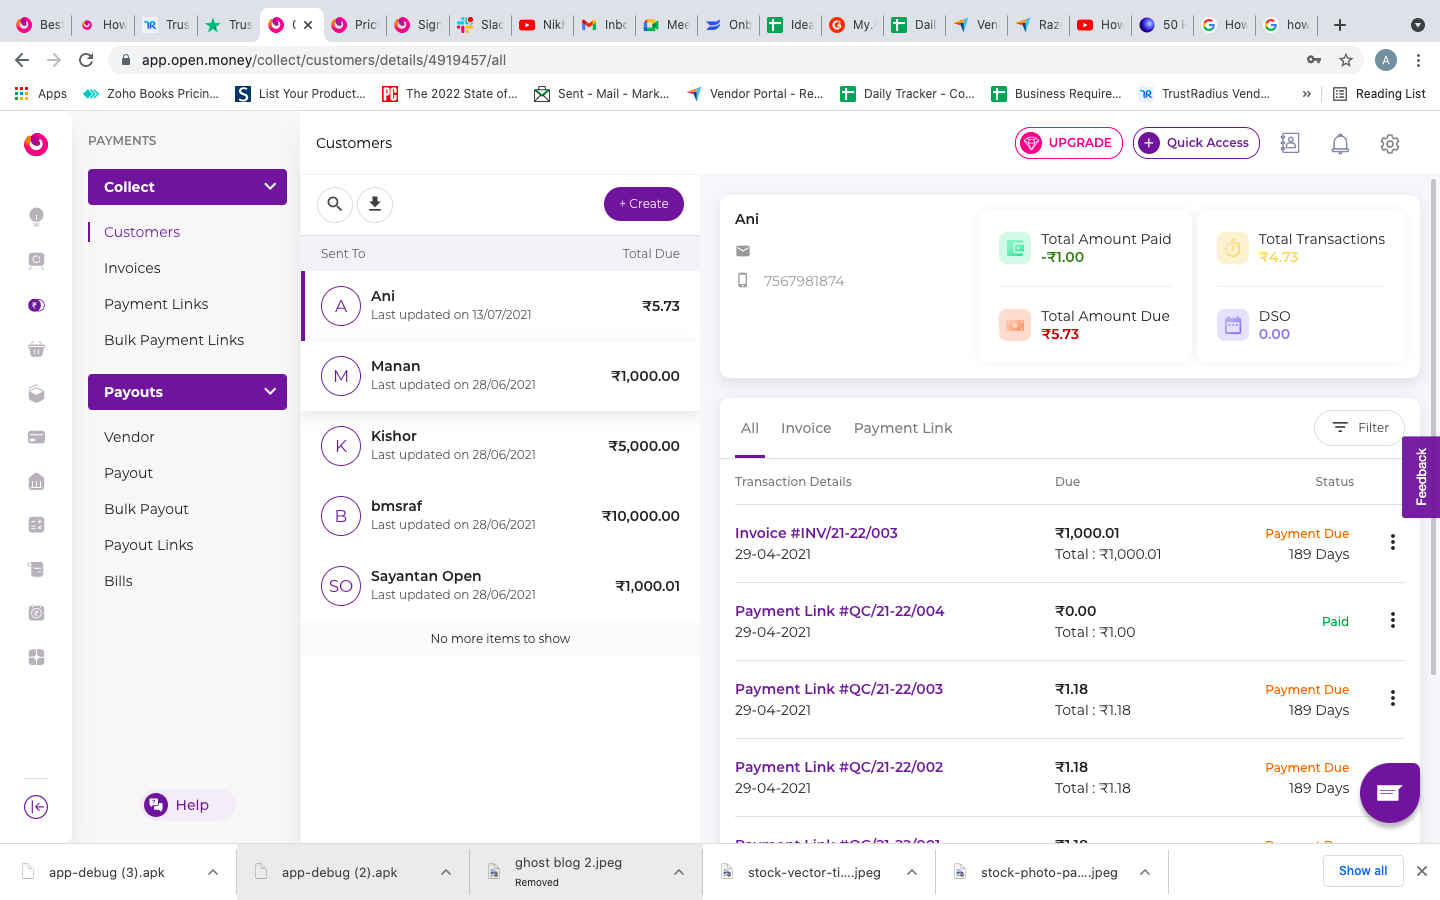
Task: Click the + Create button
Action: pyautogui.click(x=644, y=204)
